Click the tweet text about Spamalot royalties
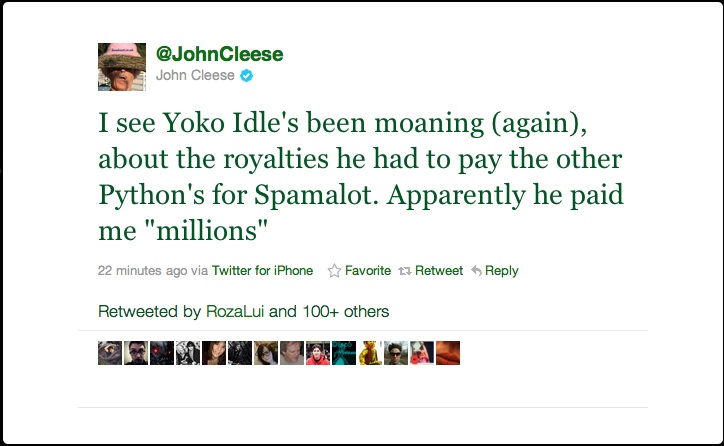 tap(369, 177)
